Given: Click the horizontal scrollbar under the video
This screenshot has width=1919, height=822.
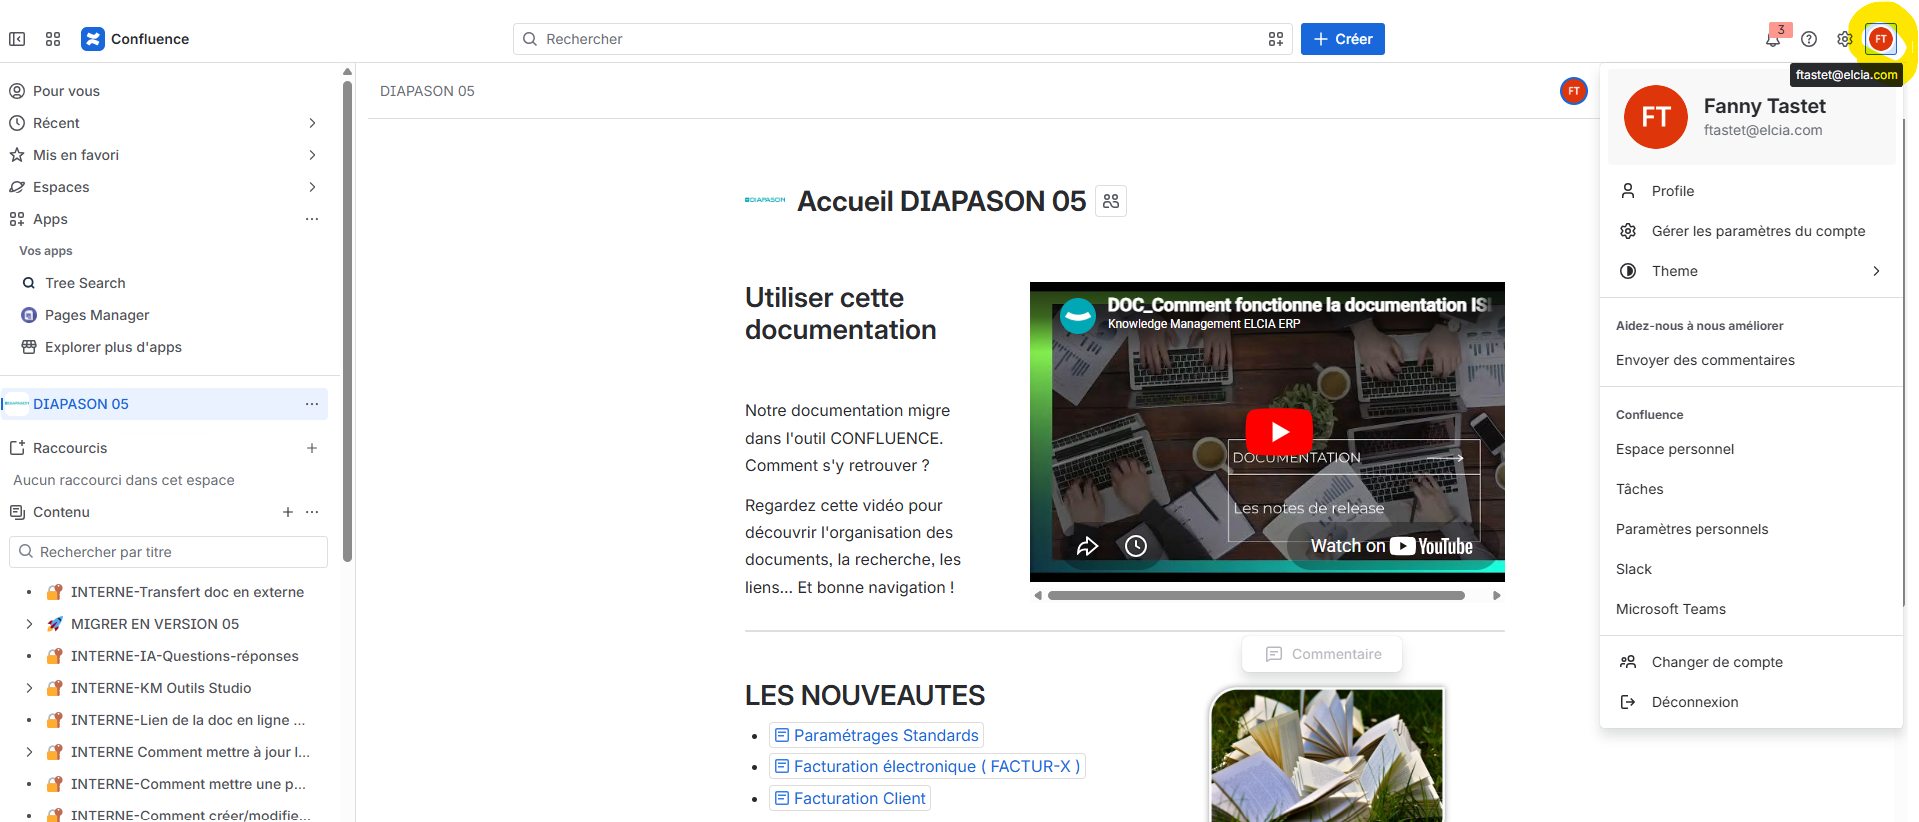Looking at the screenshot, I should [1256, 595].
